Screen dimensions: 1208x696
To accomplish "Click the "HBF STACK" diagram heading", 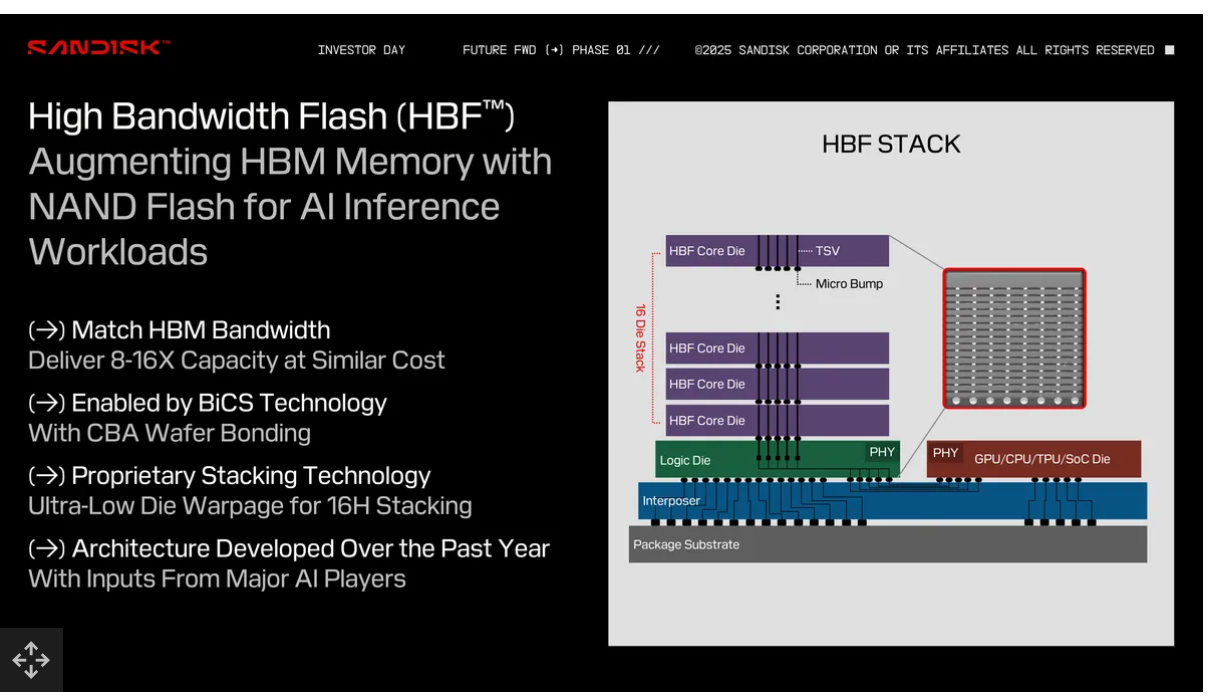I will point(891,144).
